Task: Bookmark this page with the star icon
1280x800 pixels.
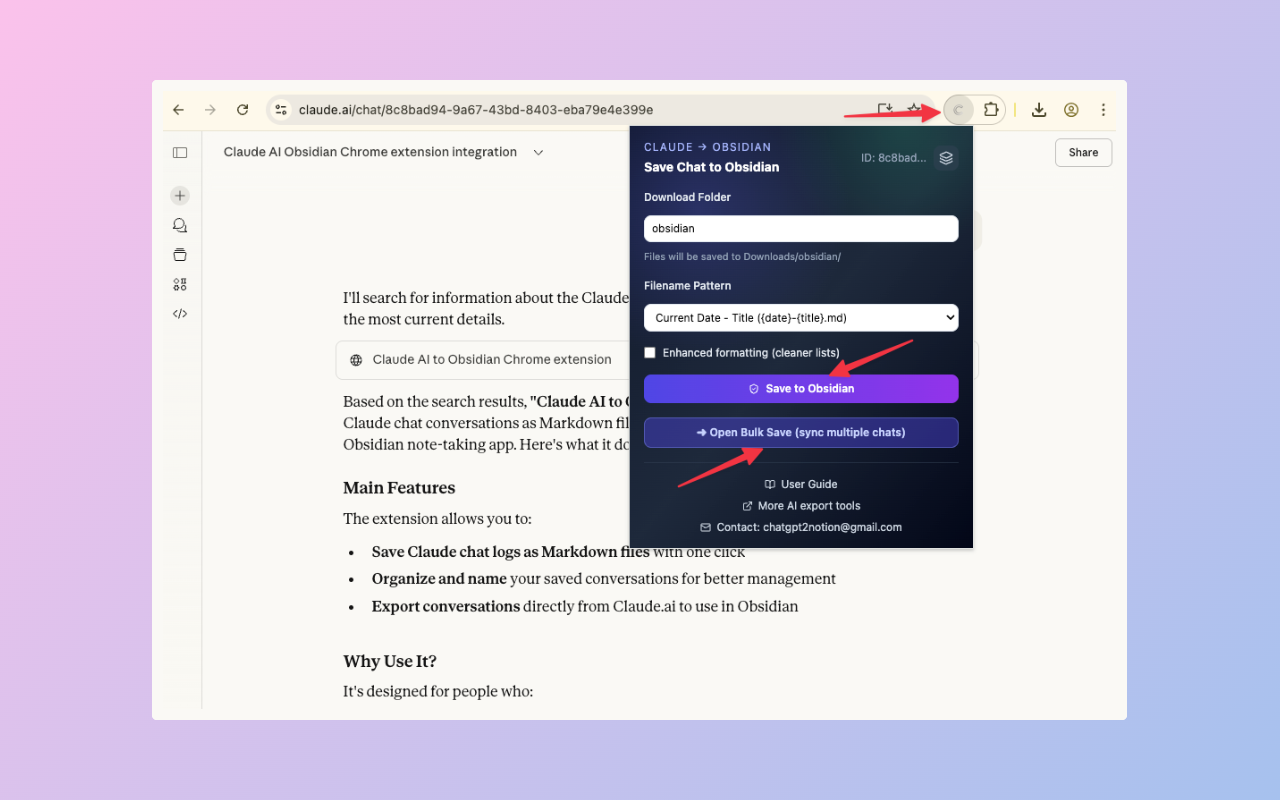Action: pyautogui.click(x=913, y=110)
